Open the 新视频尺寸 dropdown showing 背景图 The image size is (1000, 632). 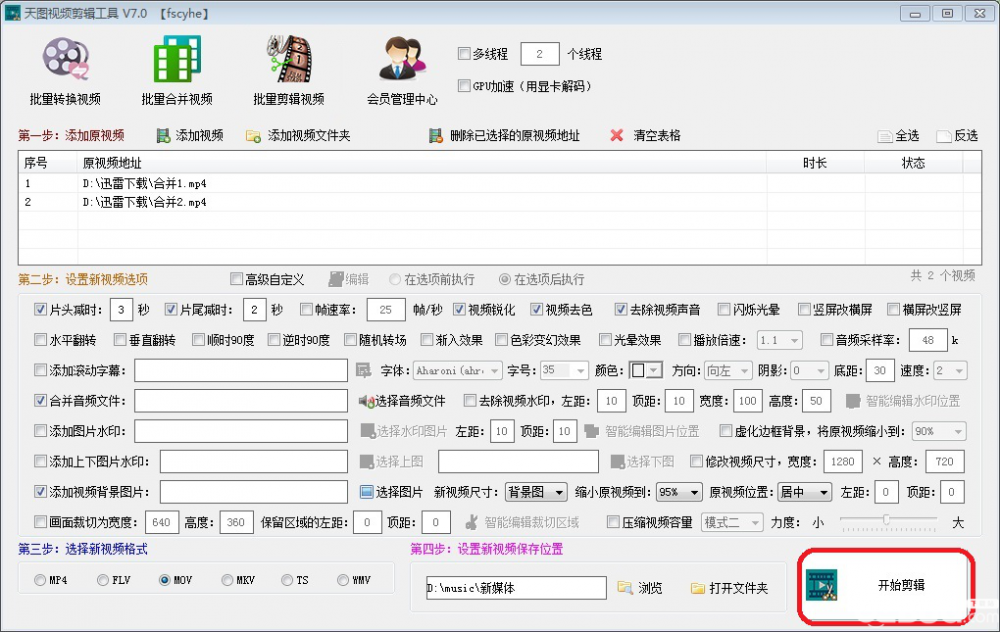(536, 492)
